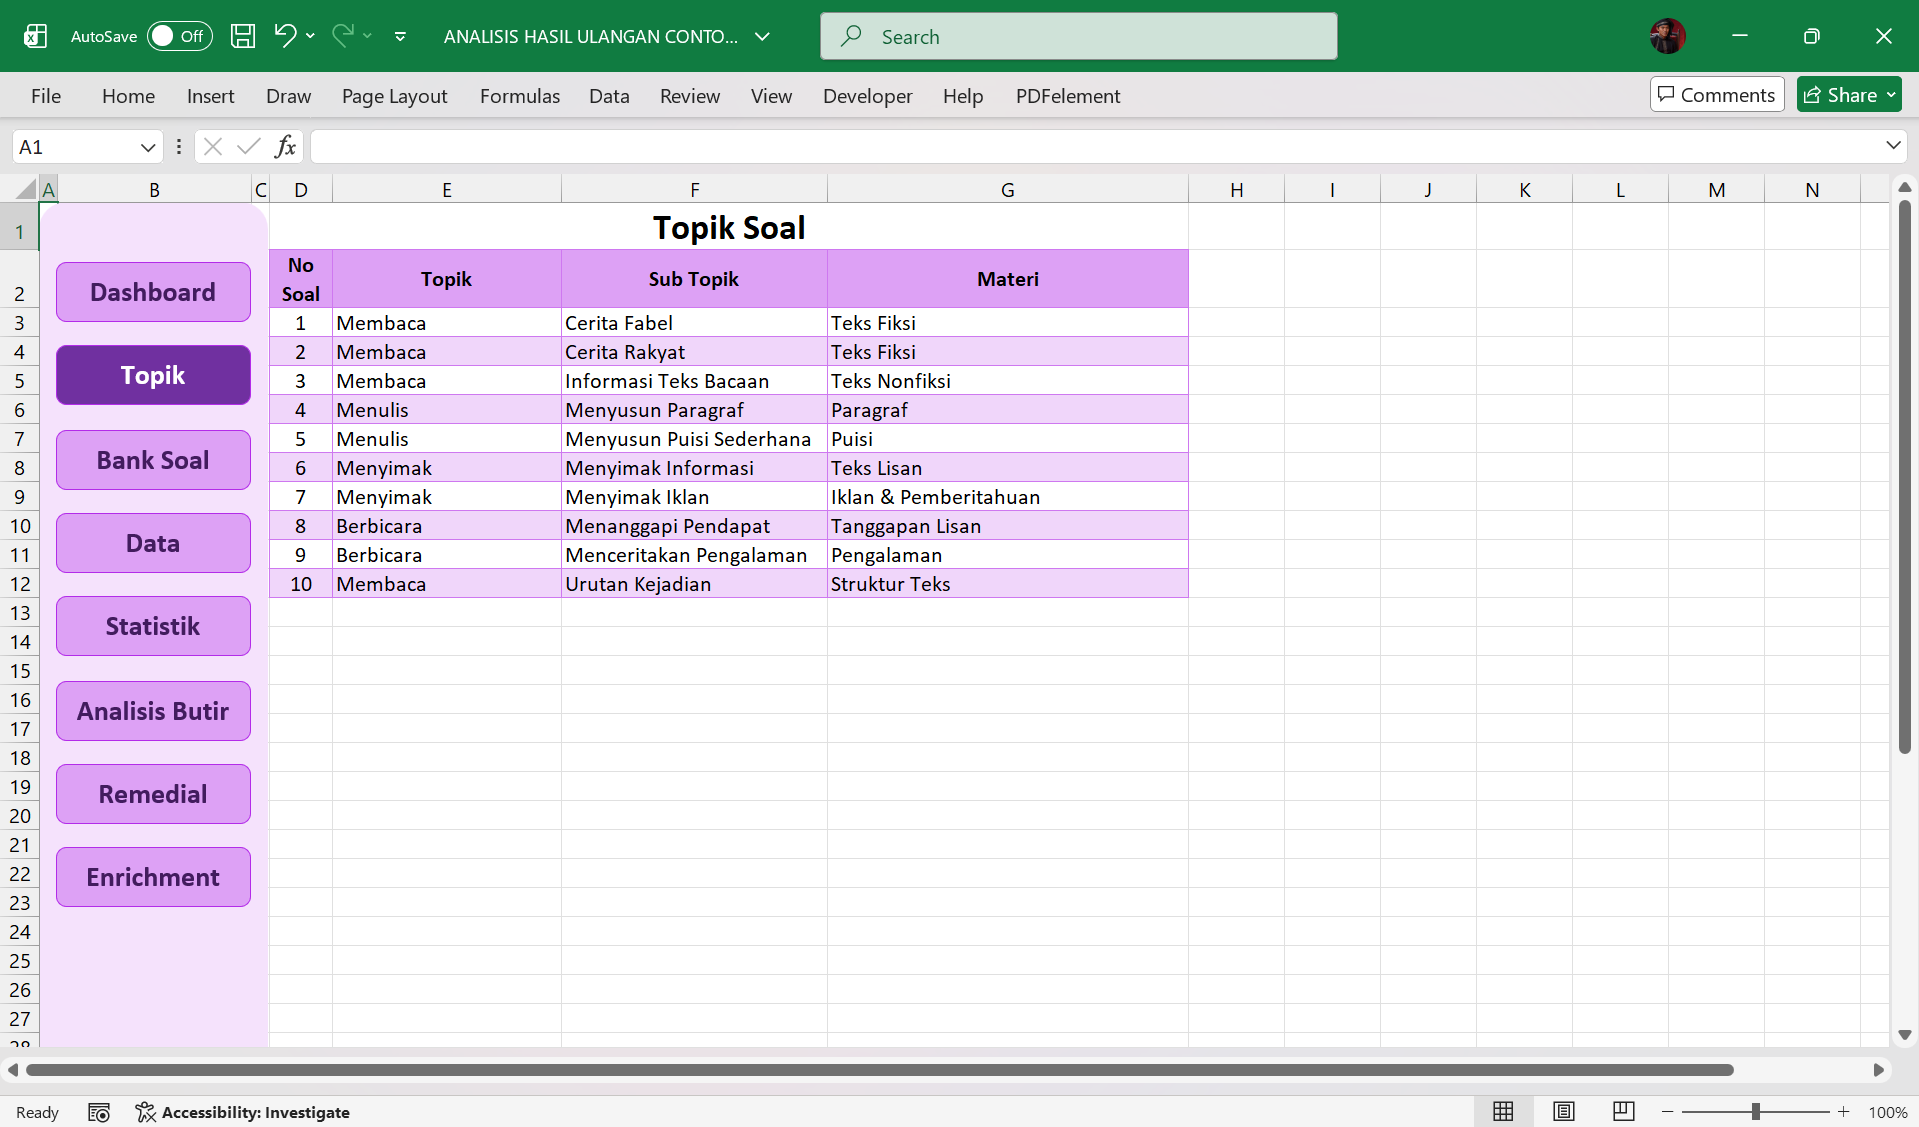Expand the formula bar chevron
Image resolution: width=1919 pixels, height=1127 pixels.
click(1892, 146)
